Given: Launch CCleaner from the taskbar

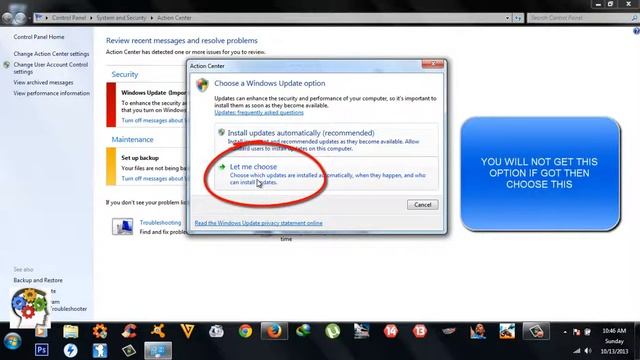Looking at the screenshot, I should [129, 331].
